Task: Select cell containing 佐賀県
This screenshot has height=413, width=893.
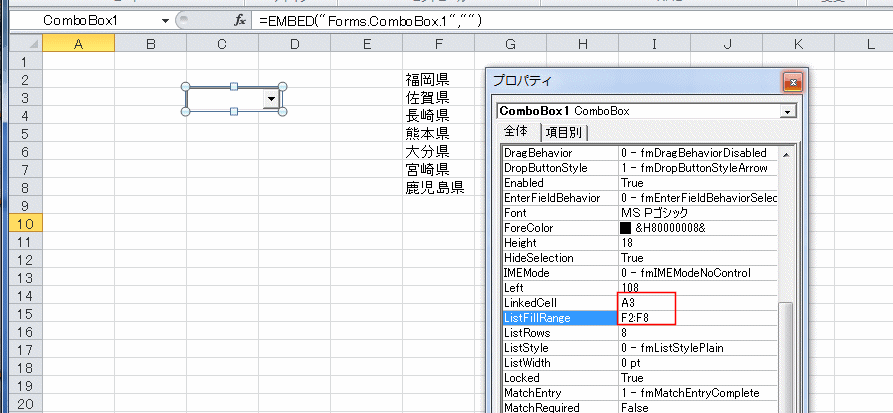Action: coord(438,97)
